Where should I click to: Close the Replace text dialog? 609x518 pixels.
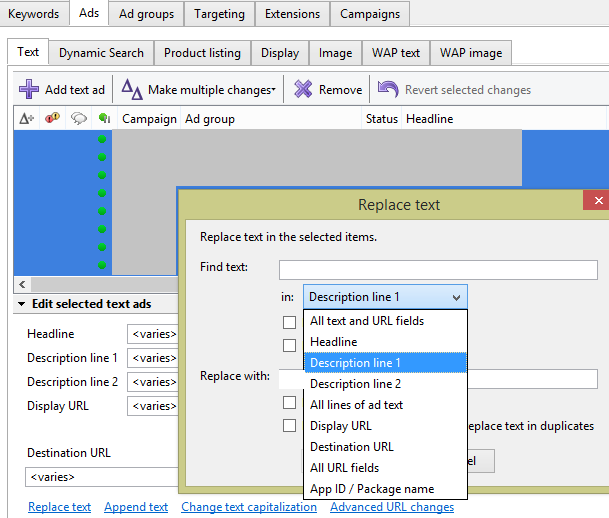[x=597, y=201]
